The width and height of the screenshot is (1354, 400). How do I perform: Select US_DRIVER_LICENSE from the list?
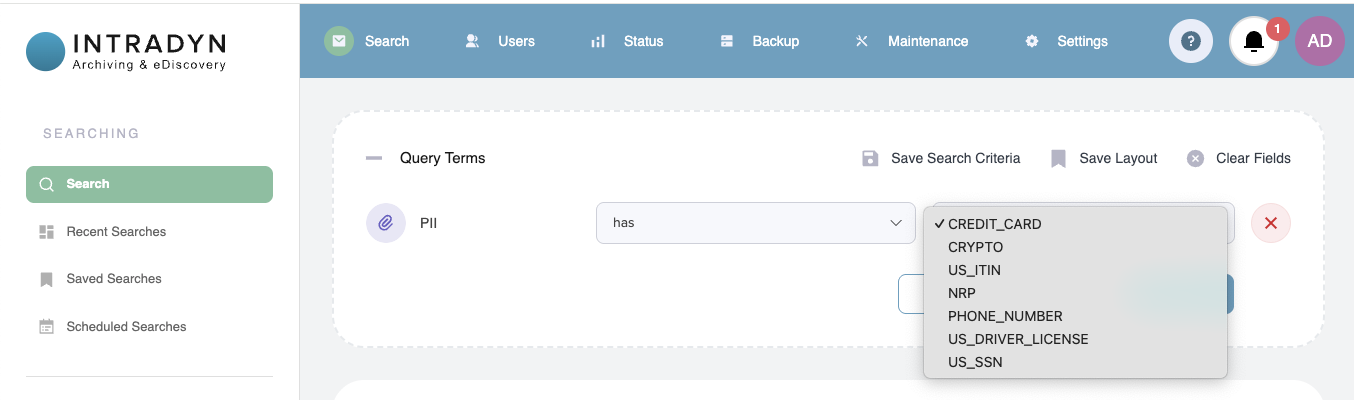[x=1017, y=339]
